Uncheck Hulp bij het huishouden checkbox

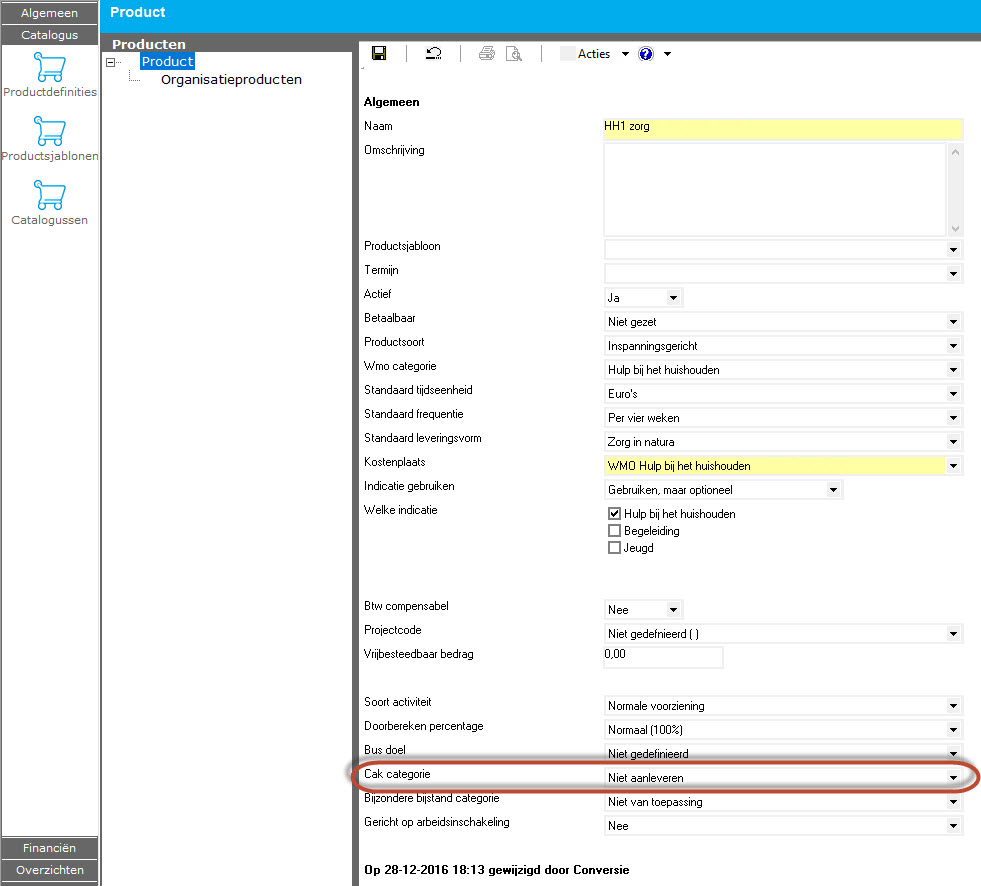click(x=614, y=514)
